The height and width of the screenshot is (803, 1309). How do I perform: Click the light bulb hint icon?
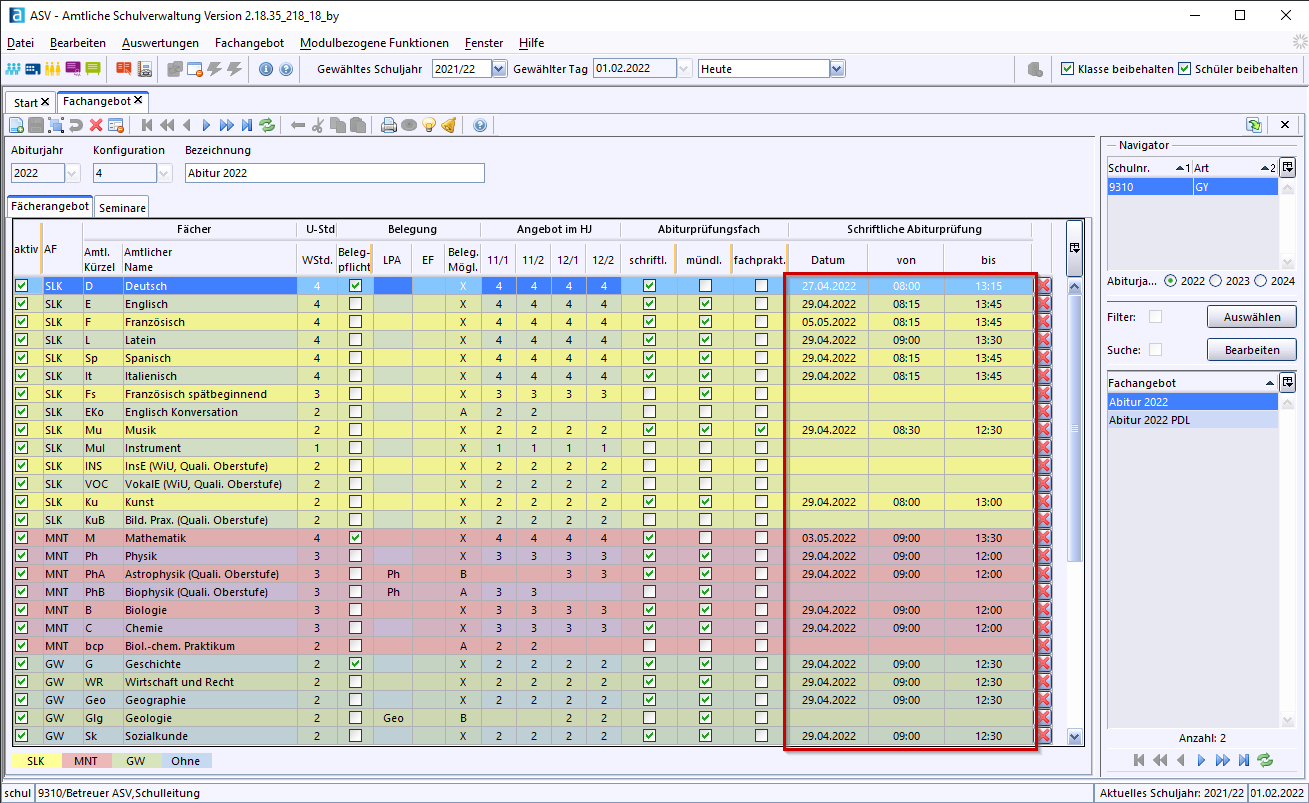(429, 125)
